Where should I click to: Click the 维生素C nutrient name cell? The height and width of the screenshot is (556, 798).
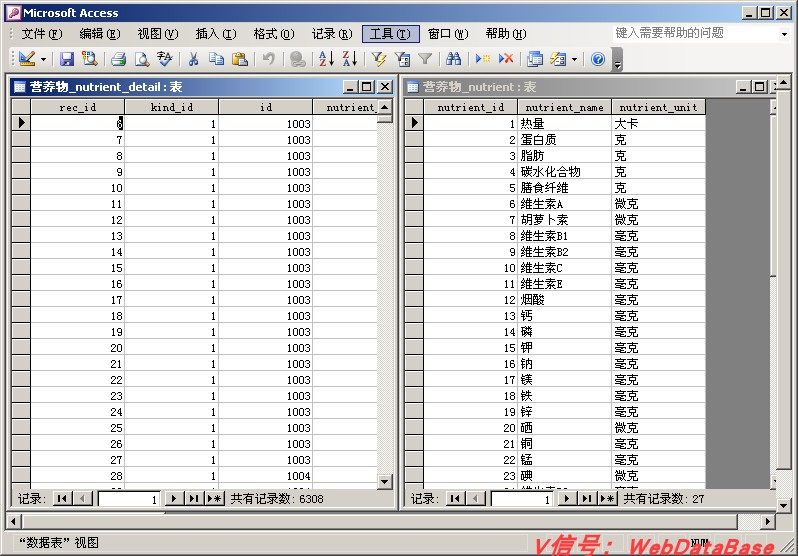point(564,268)
